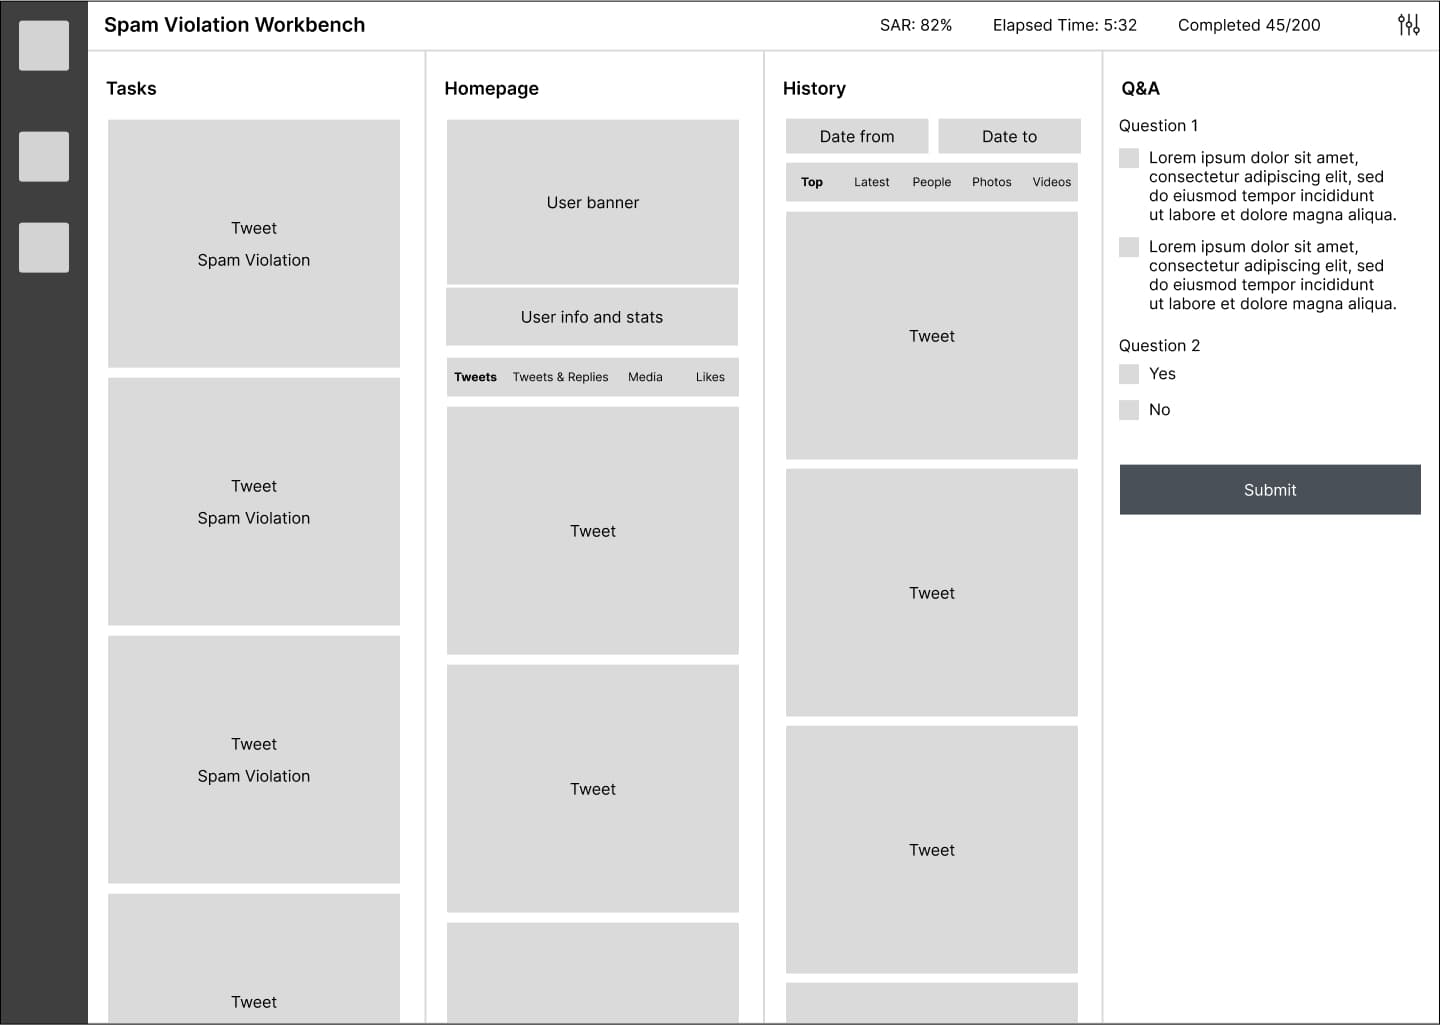Tick the No checkbox for Question 2
Image resolution: width=1440 pixels, height=1025 pixels.
1129,410
